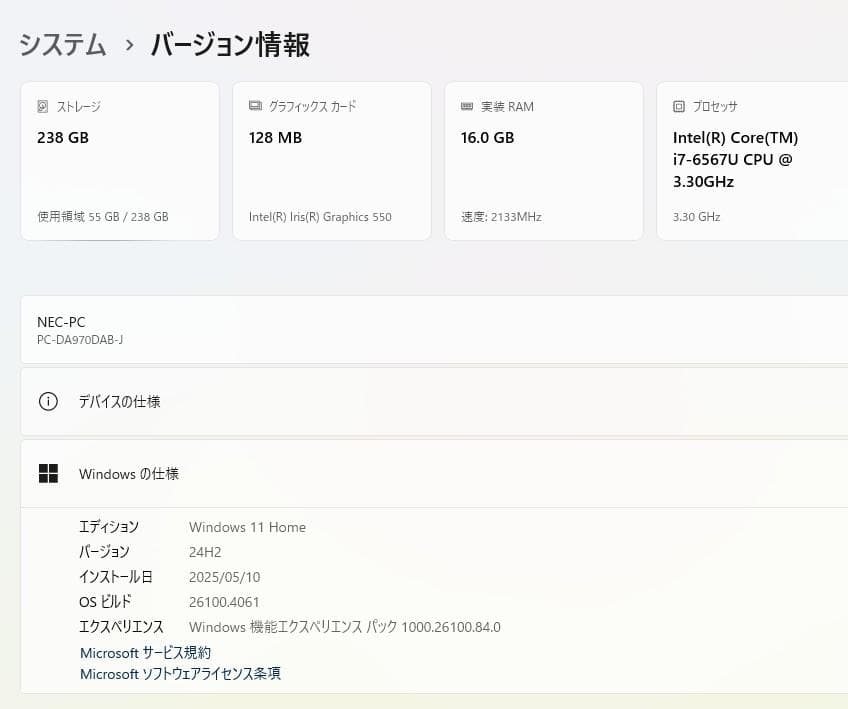Click the memory icon on the 実装 RAM card
Screen dimensions: 848x709
pyautogui.click(x=465, y=106)
